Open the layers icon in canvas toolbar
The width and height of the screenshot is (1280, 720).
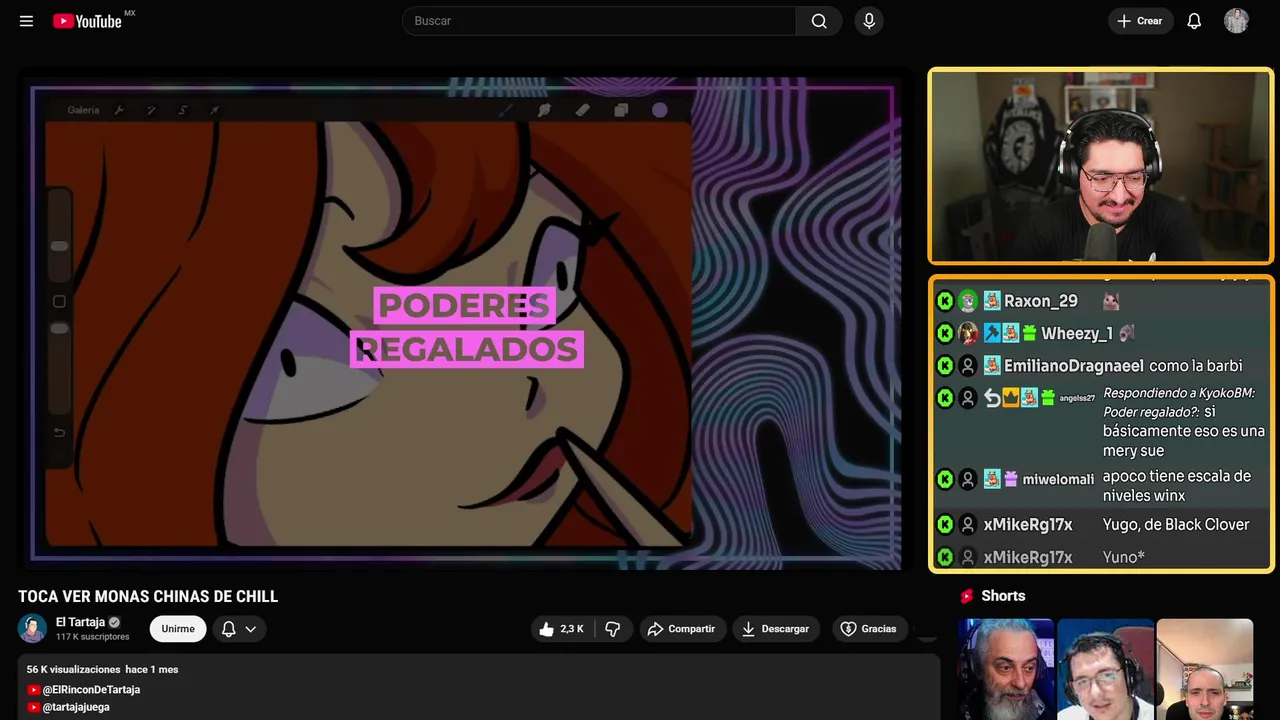[x=621, y=110]
